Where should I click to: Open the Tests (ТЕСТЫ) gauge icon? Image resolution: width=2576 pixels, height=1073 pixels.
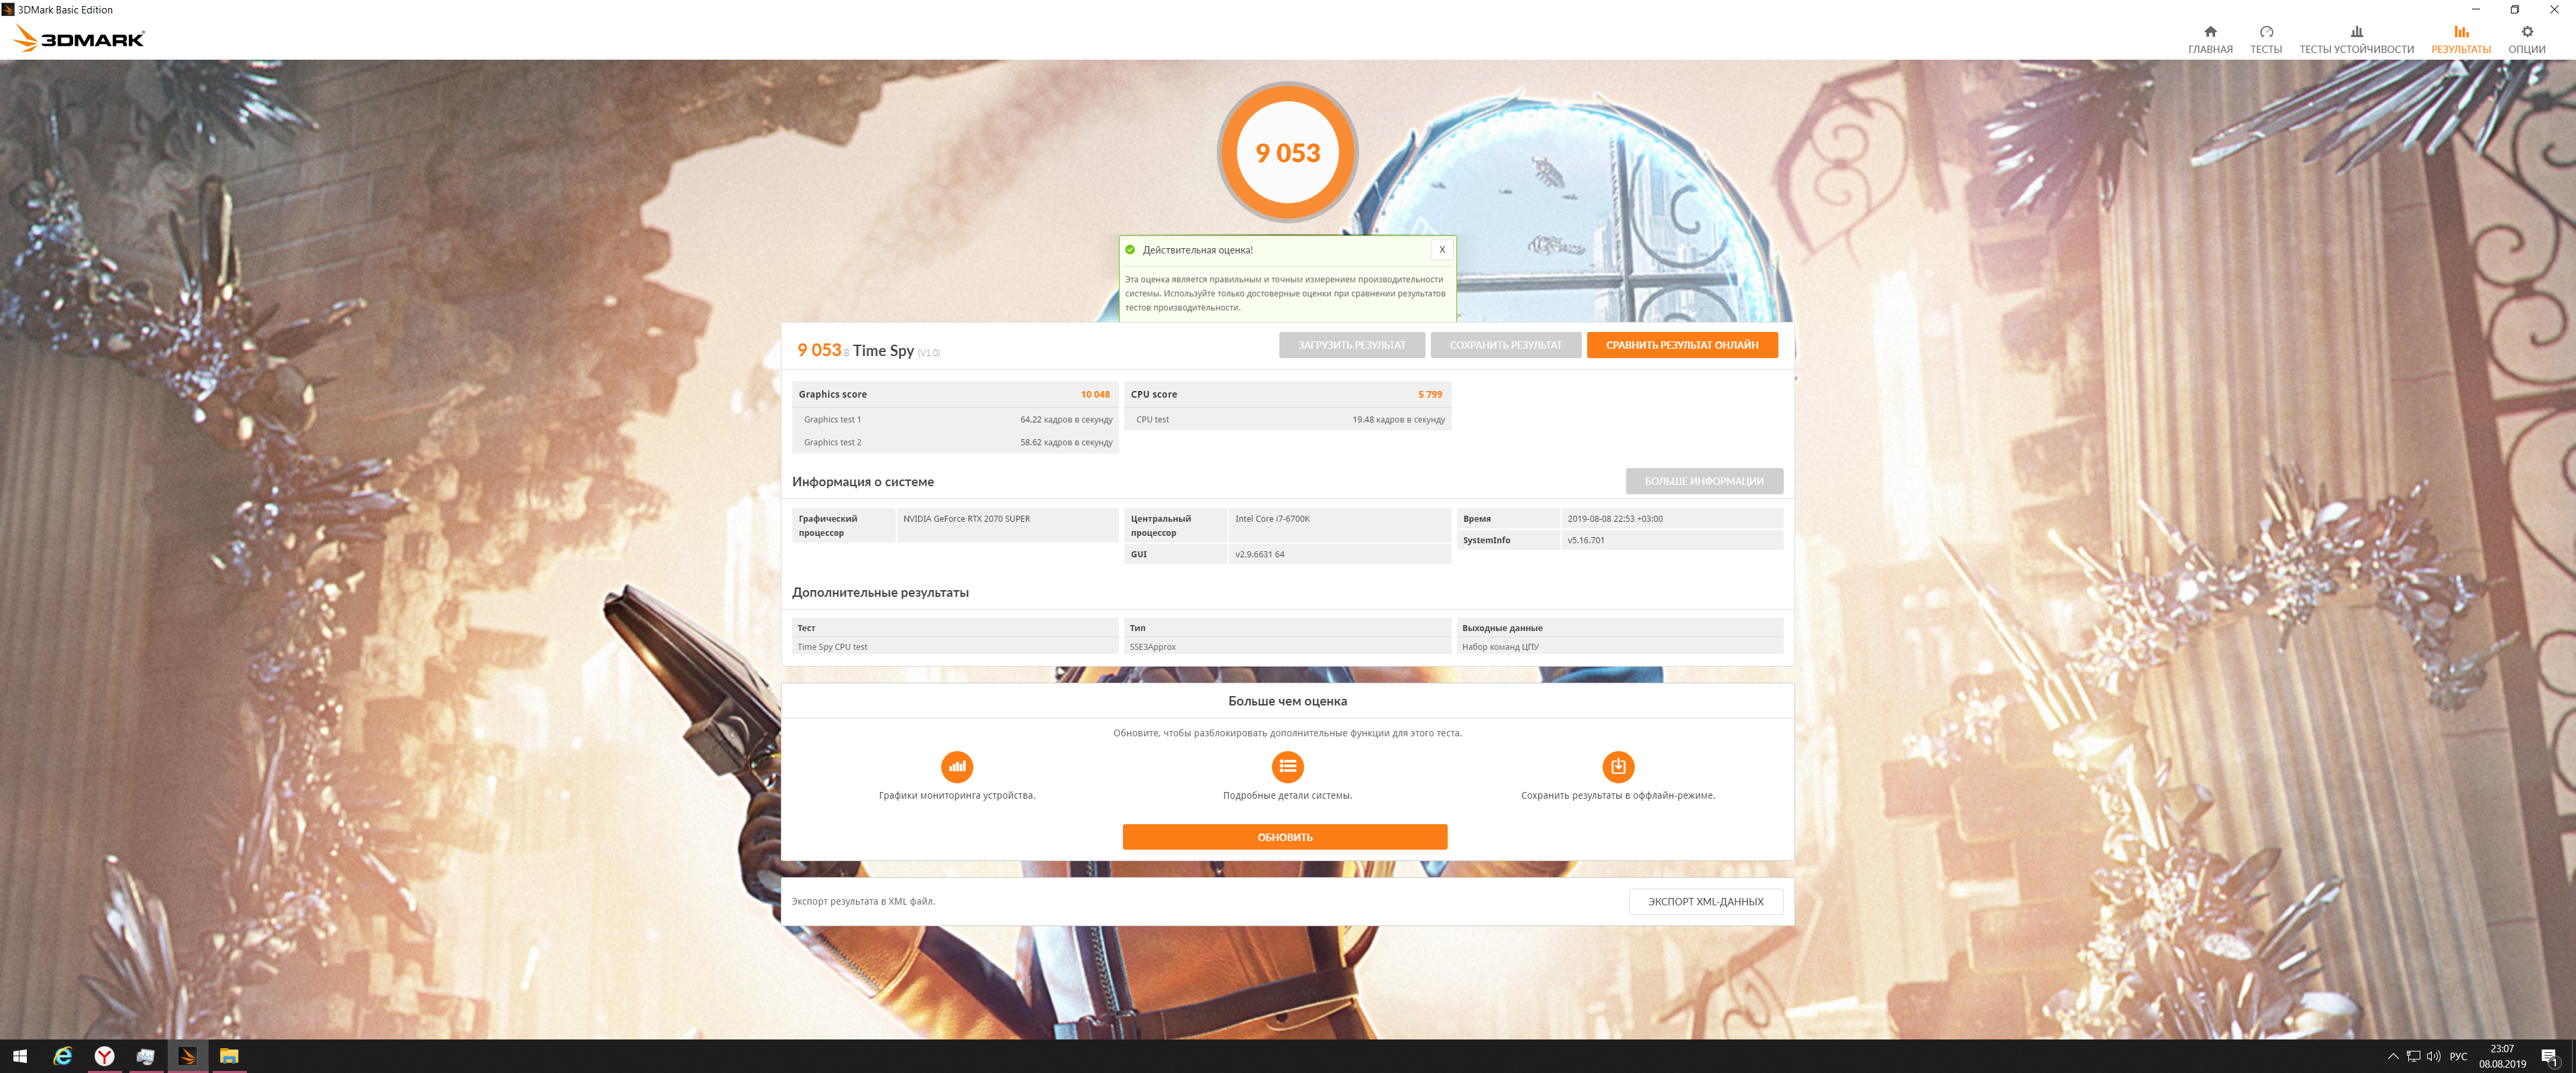[x=2265, y=32]
